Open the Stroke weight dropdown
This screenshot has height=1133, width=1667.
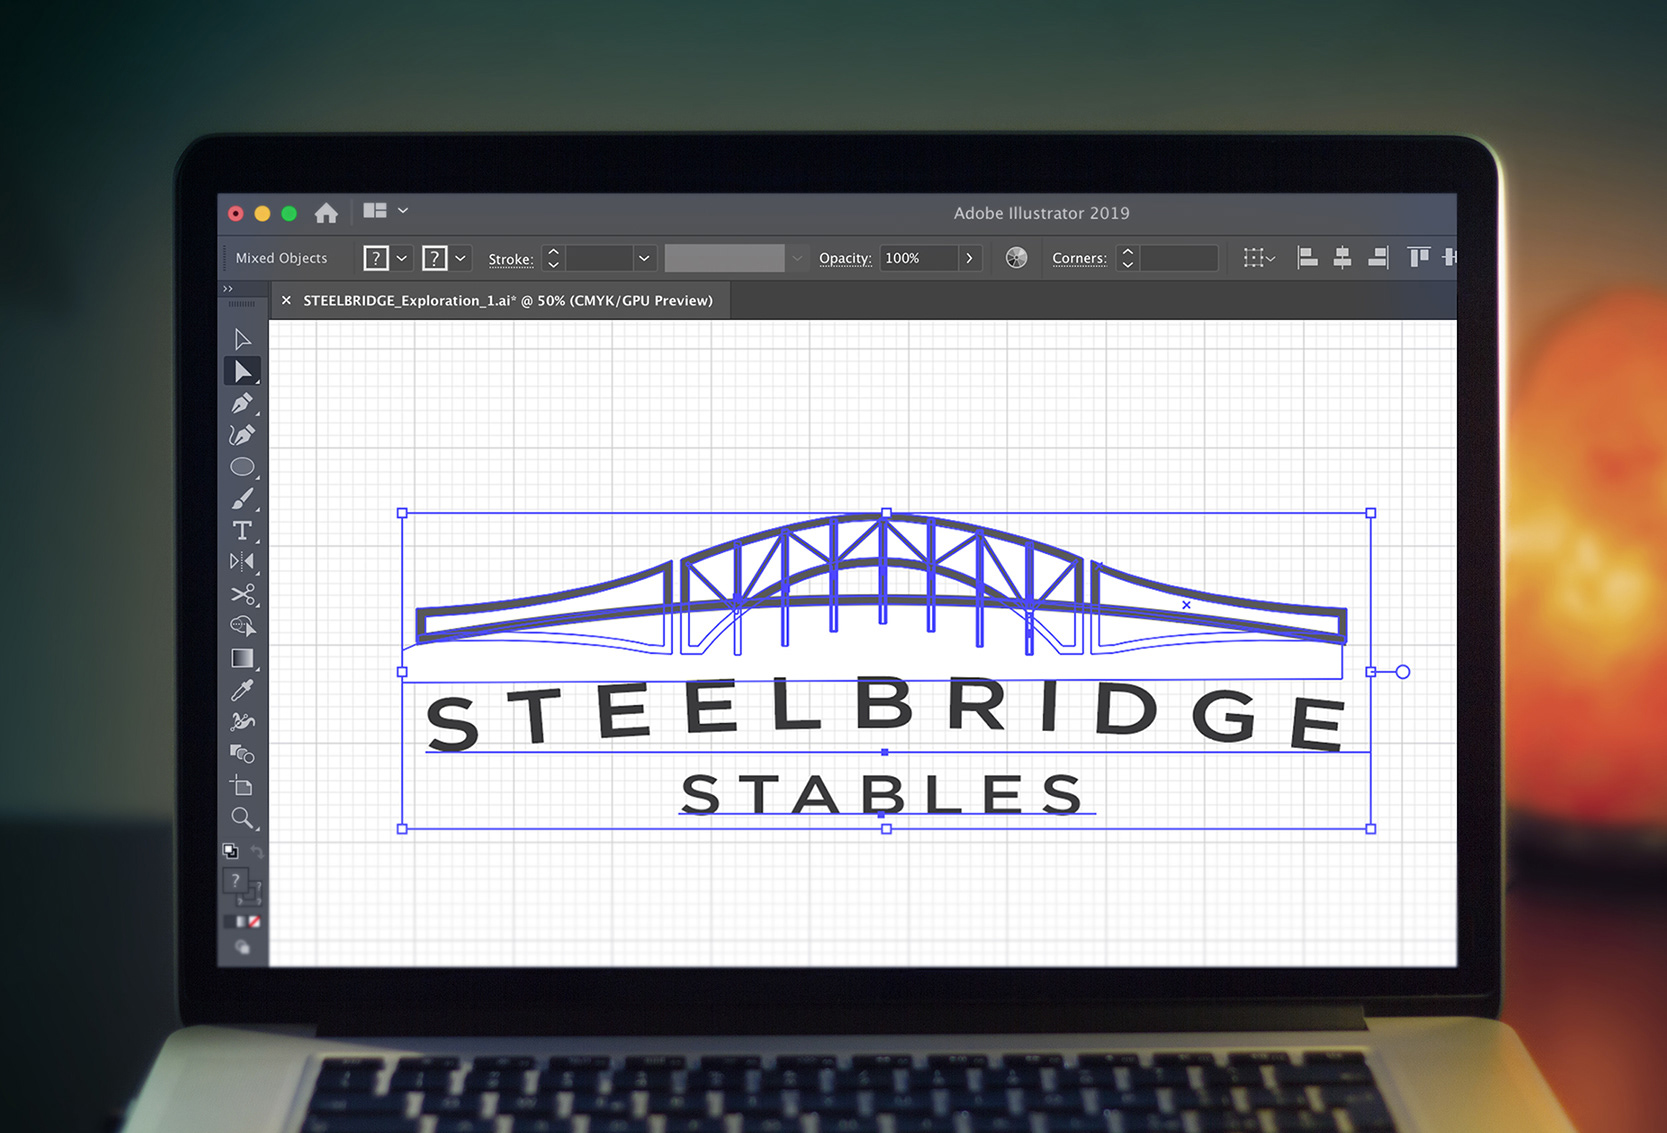click(644, 258)
